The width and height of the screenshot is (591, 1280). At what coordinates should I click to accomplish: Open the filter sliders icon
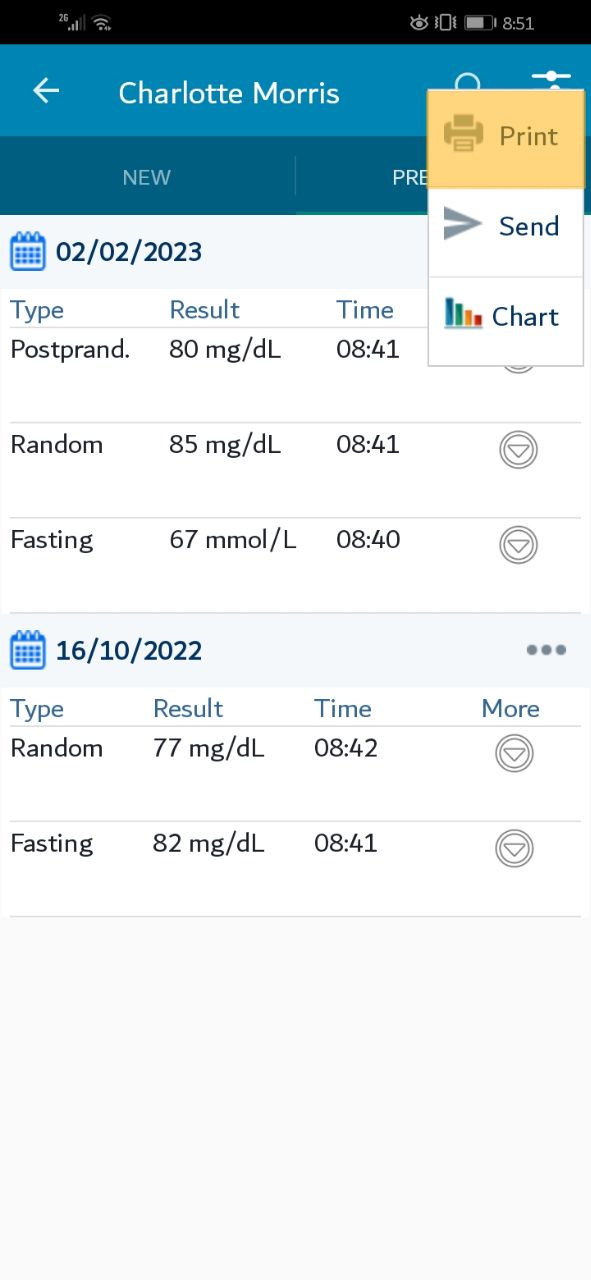click(551, 80)
